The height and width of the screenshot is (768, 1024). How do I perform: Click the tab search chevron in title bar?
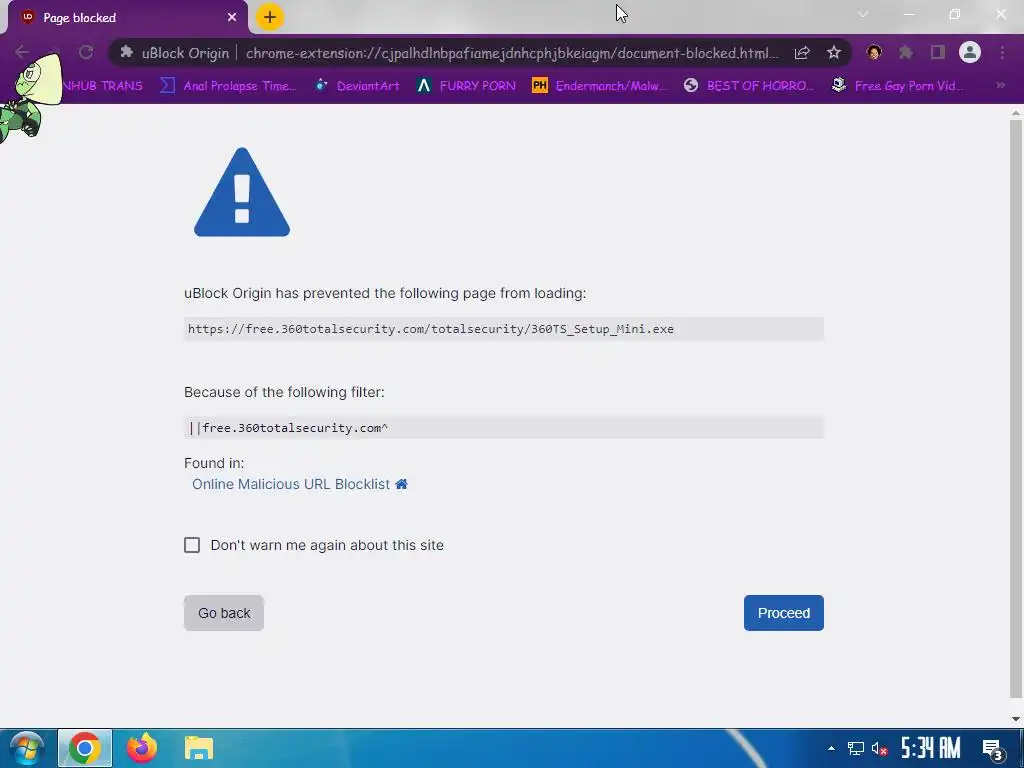[x=863, y=14]
